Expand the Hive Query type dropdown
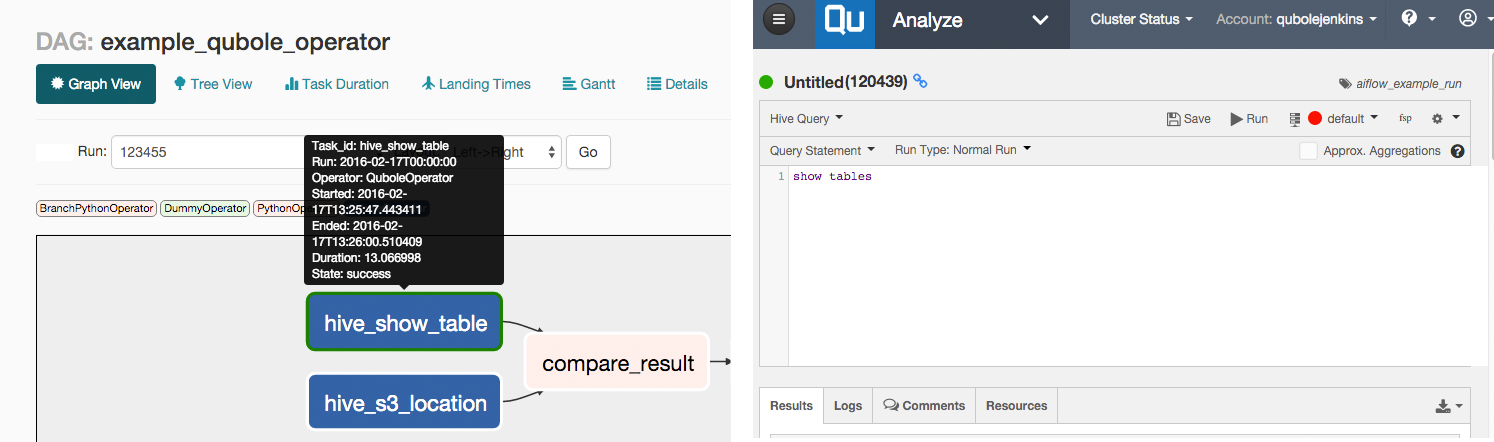 [806, 118]
